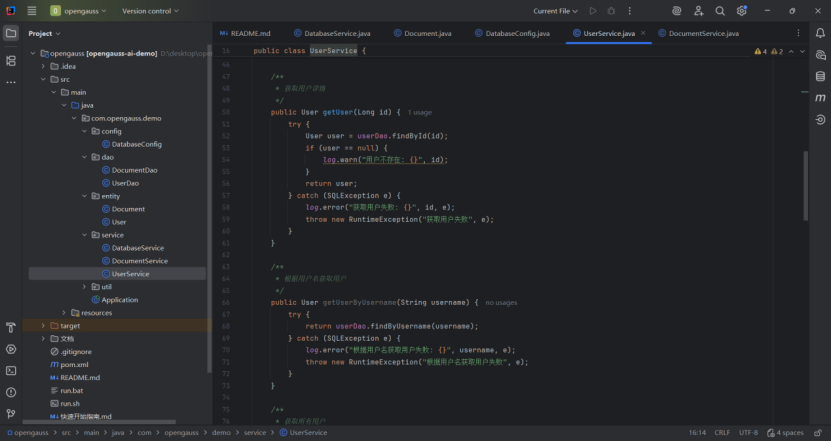Collapse the src folder
831x442 pixels.
click(x=43, y=79)
